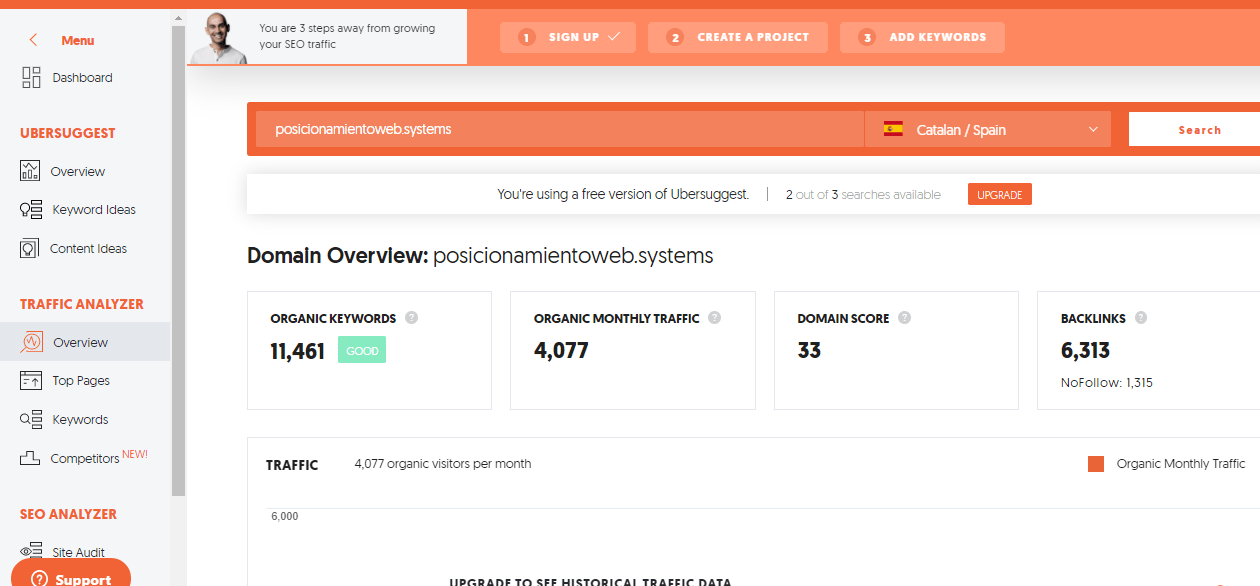1260x586 pixels.
Task: Click the TRAFFIC ANALYZER section header
Action: 82,304
